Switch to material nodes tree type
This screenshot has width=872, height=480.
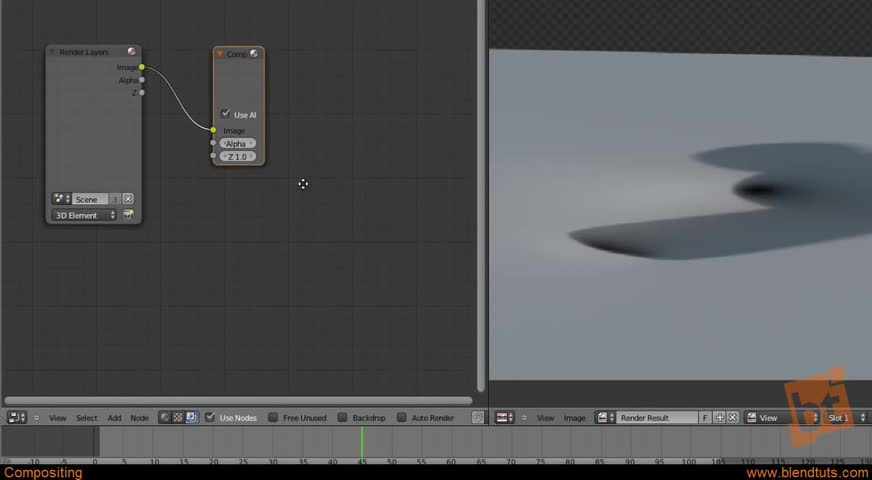tap(165, 417)
